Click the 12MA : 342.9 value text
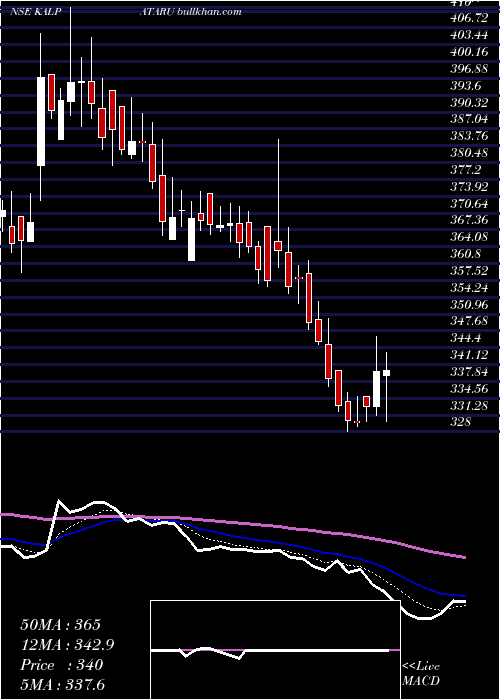Screen dimensions: 500x700 (67, 645)
